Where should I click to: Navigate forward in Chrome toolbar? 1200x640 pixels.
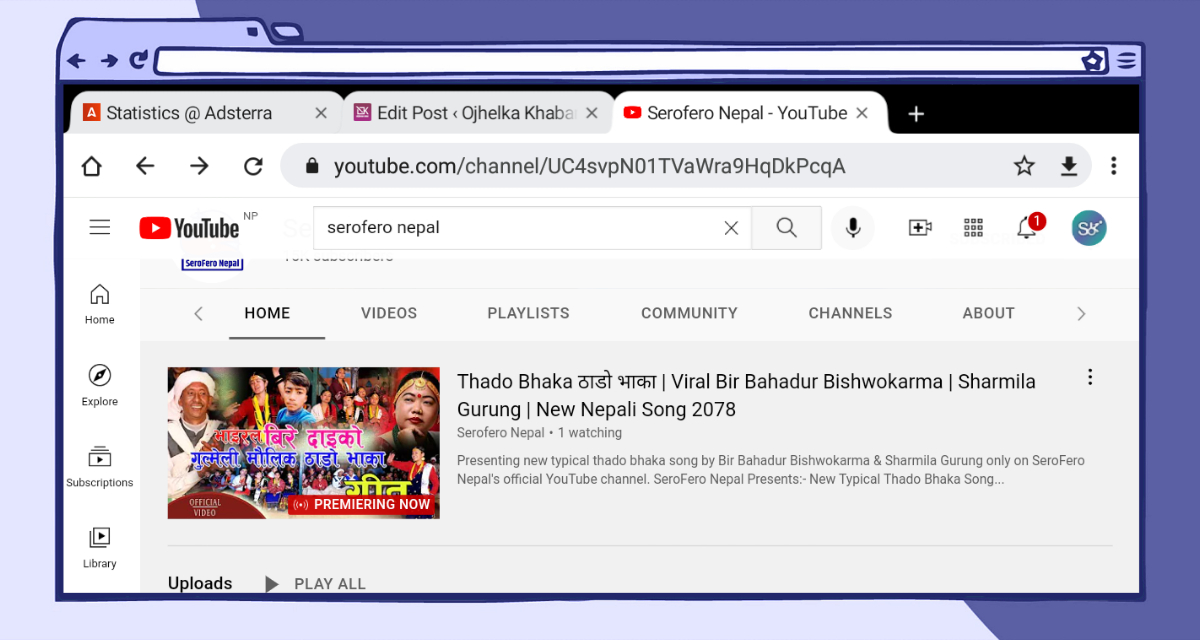[200, 166]
